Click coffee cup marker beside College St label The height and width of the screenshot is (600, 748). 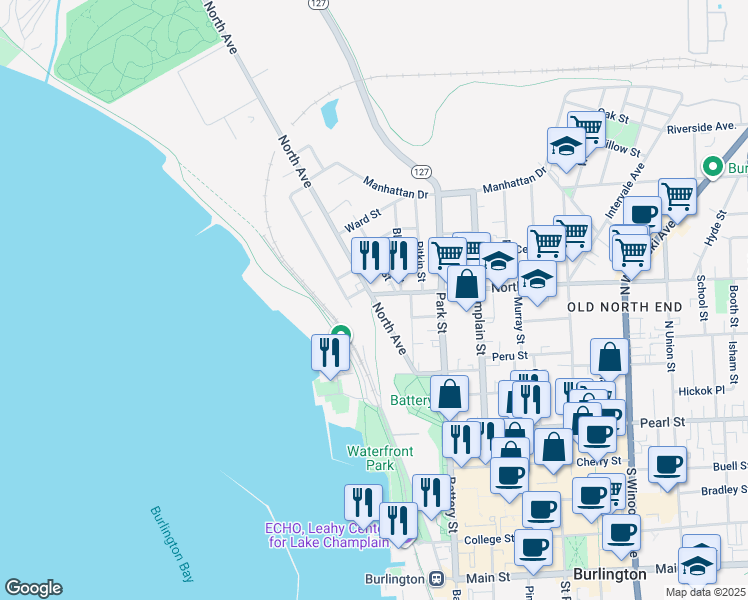coord(534,548)
